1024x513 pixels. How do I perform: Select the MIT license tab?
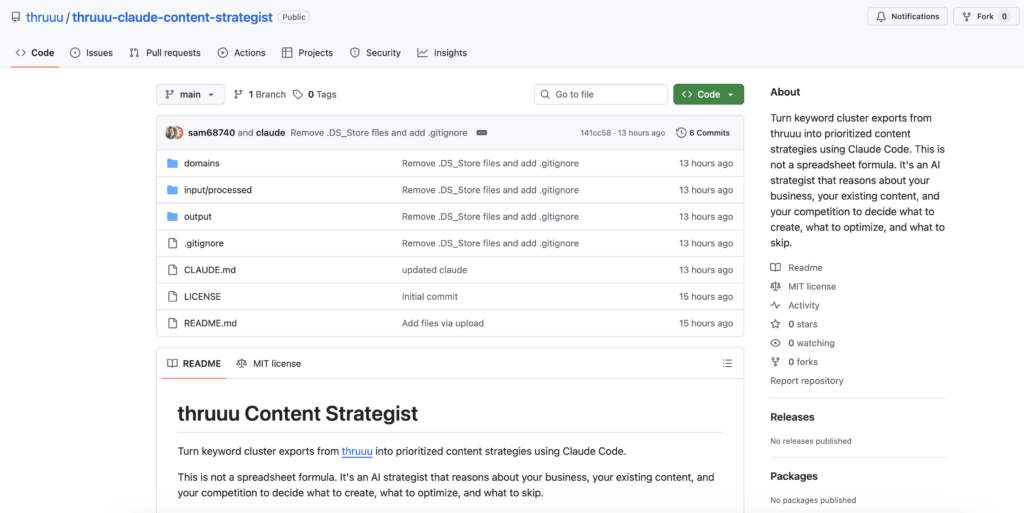(268, 363)
